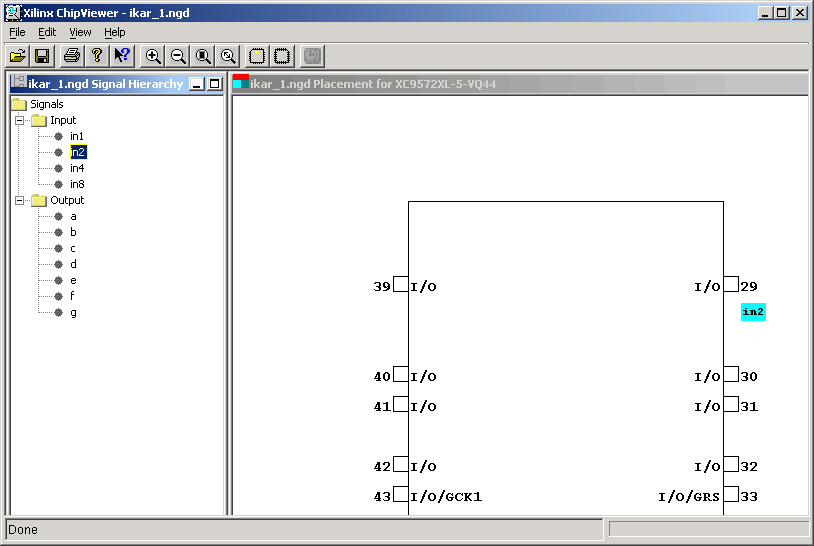814x546 pixels.
Task: Click pin 42 box on the chip
Action: point(401,464)
